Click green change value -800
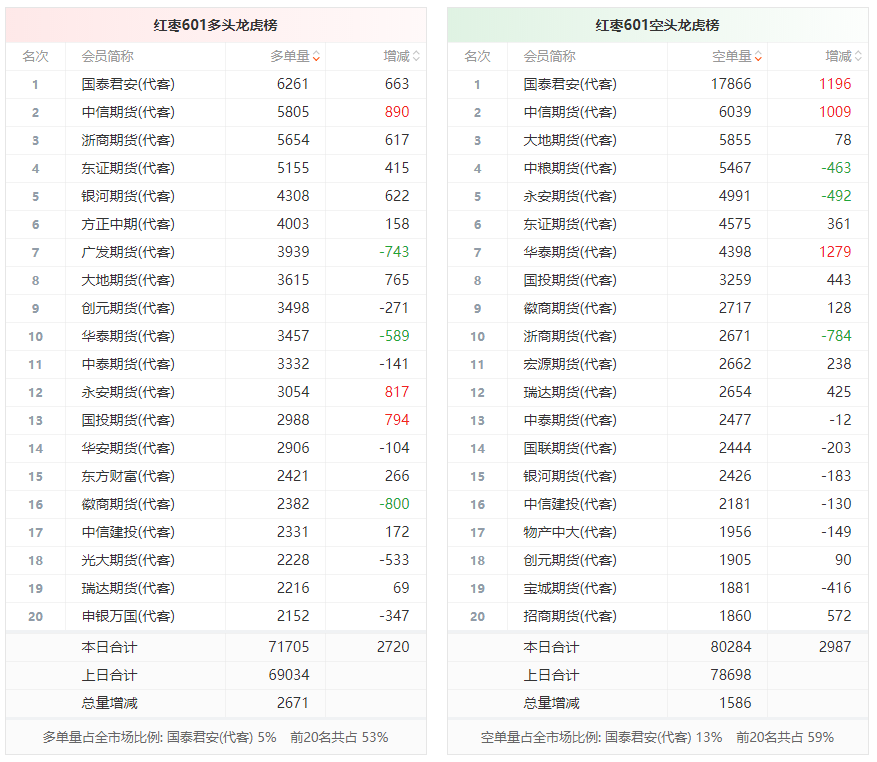Image resolution: width=877 pixels, height=762 pixels. (394, 504)
